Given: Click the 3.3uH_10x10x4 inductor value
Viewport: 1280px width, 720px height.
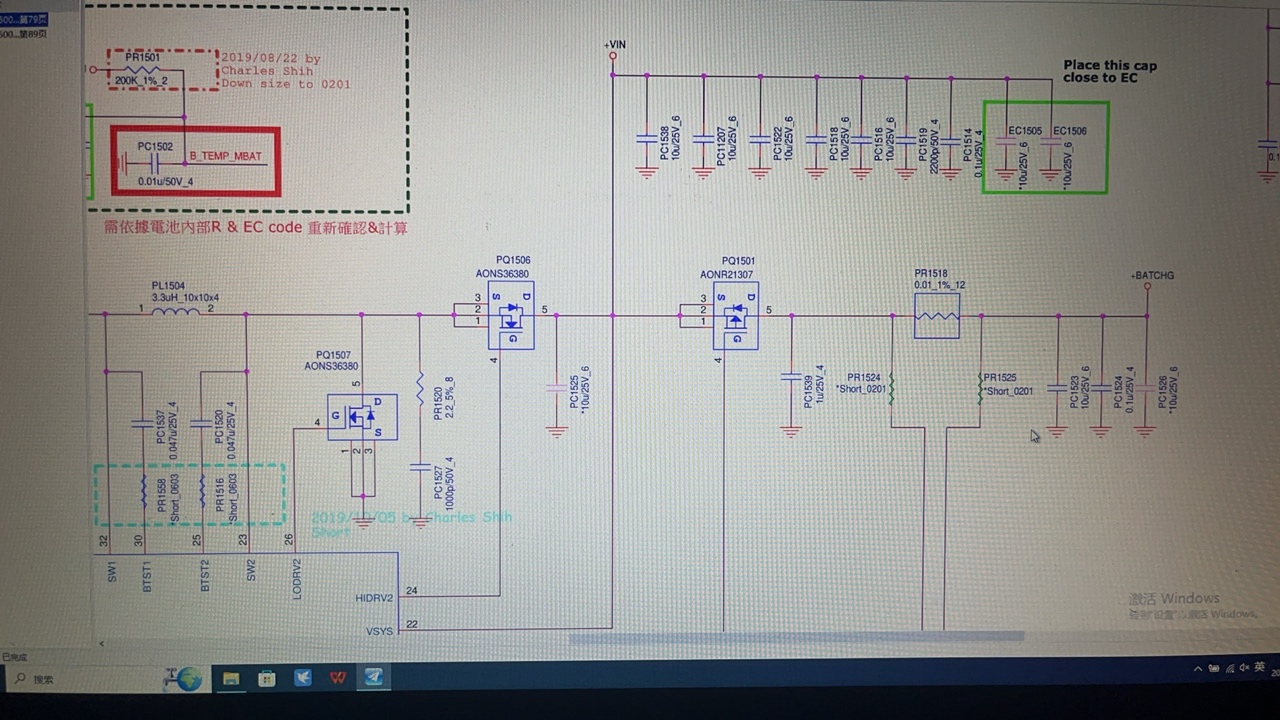Looking at the screenshot, I should (185, 298).
